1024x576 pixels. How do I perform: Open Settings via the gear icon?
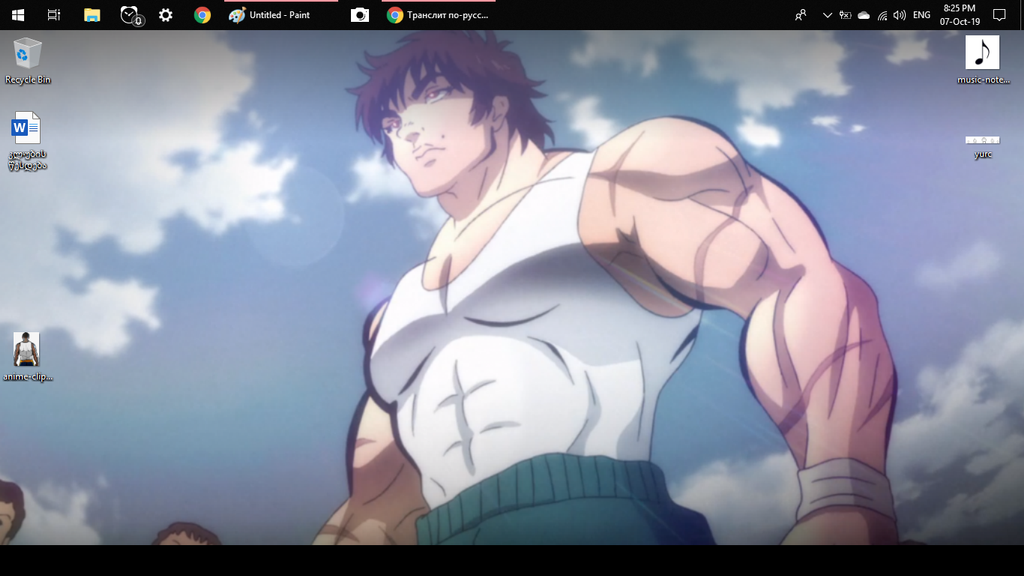click(x=166, y=15)
